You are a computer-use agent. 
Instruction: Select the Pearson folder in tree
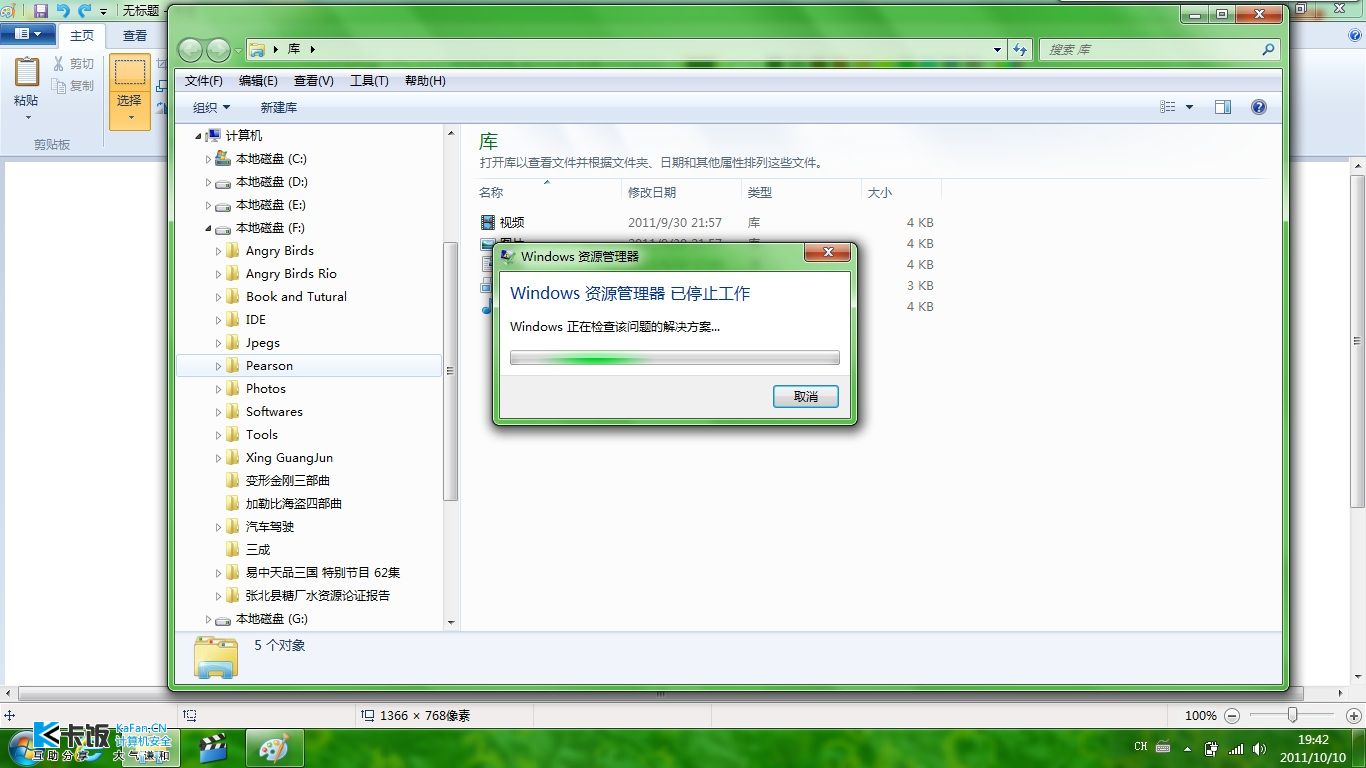tap(269, 366)
